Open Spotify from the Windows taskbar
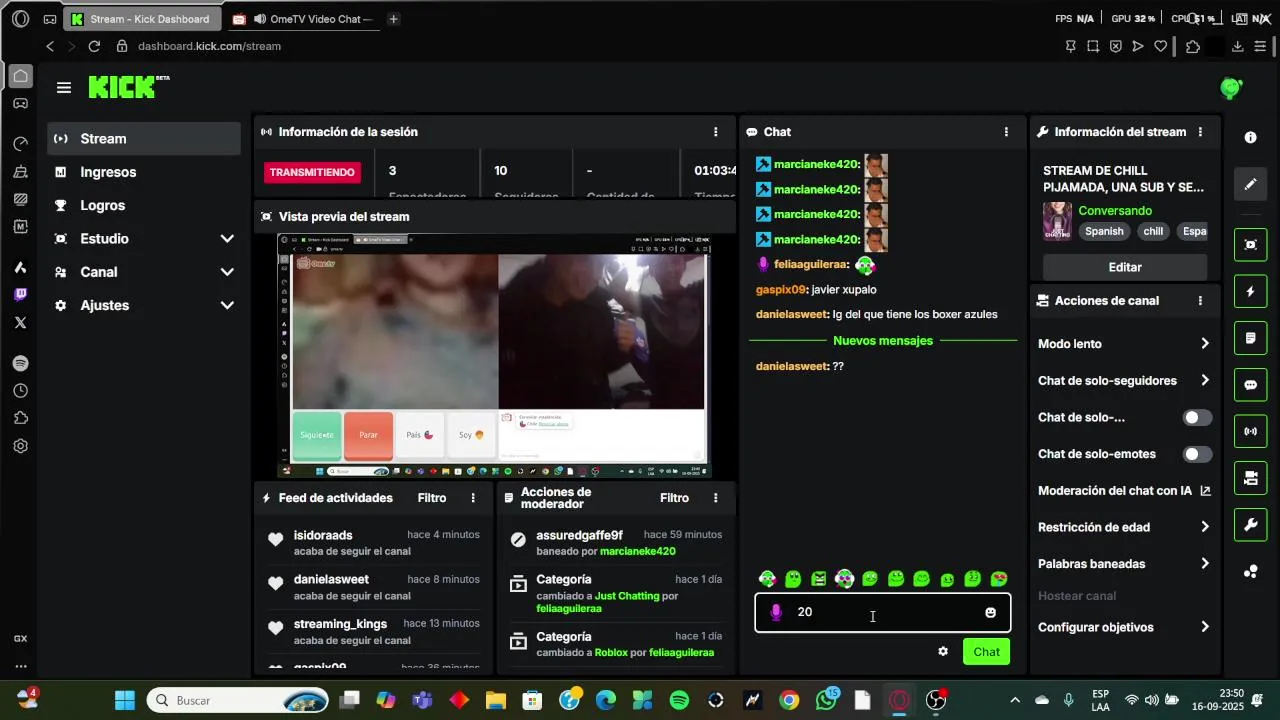1280x720 pixels. coord(679,700)
